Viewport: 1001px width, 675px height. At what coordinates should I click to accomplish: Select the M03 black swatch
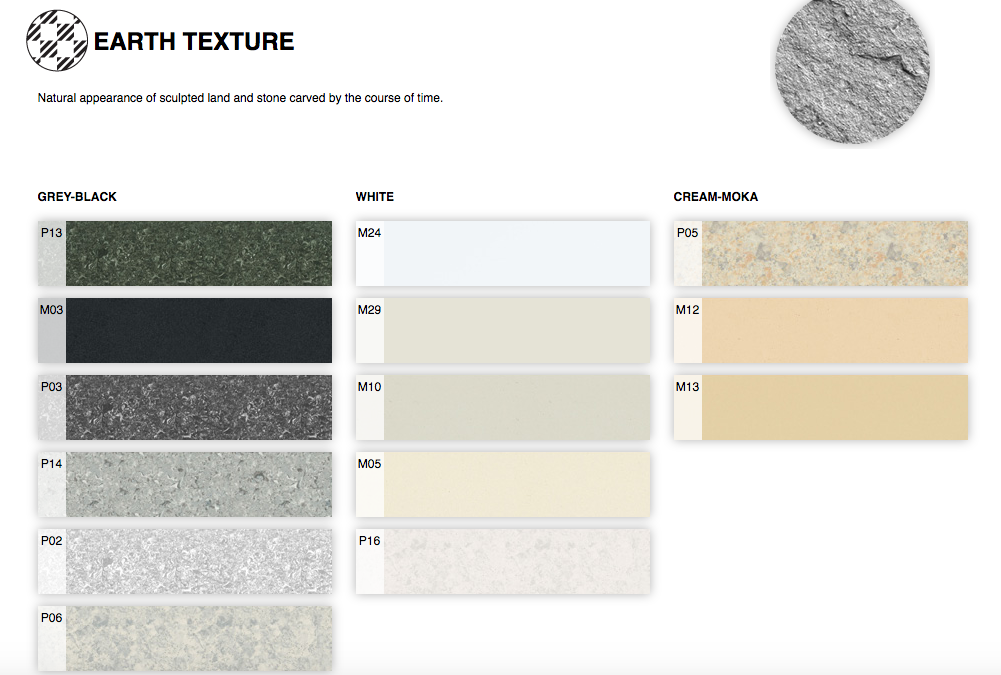(x=184, y=330)
